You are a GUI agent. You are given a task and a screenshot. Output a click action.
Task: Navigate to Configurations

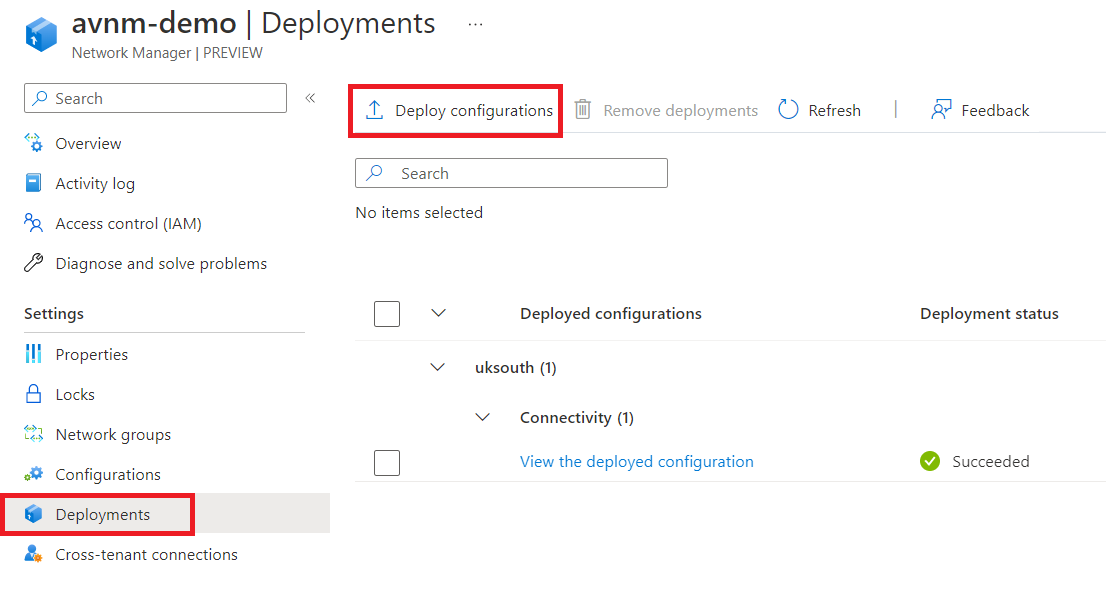[108, 475]
